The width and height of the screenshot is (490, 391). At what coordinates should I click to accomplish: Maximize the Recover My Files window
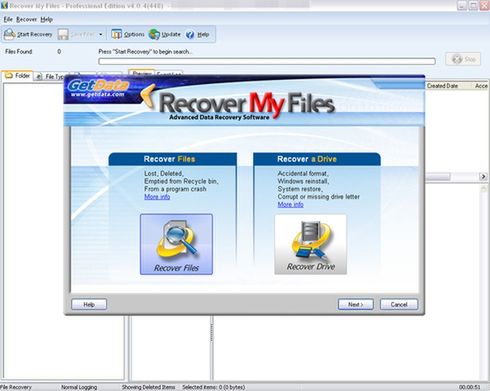point(473,5)
